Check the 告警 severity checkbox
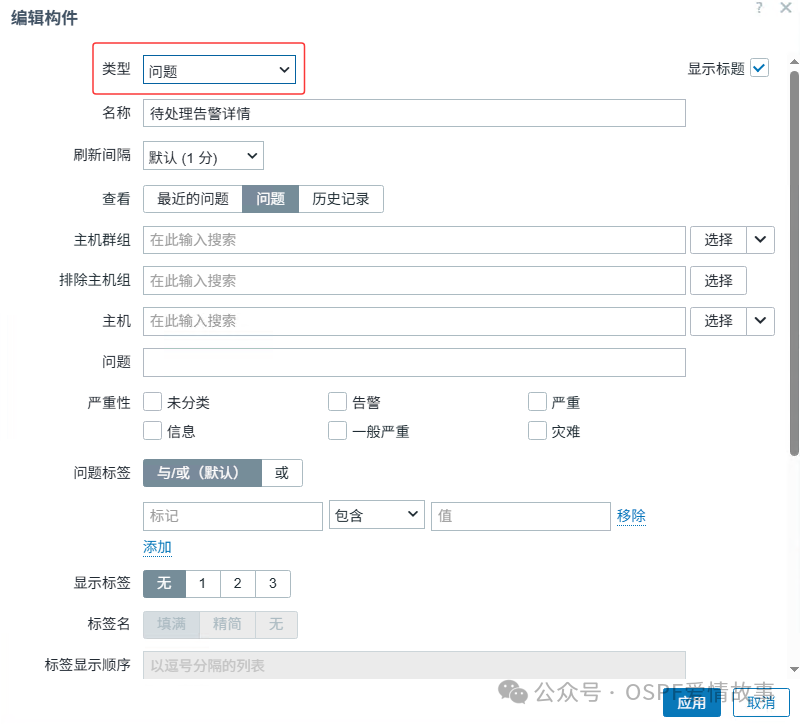 coord(337,402)
